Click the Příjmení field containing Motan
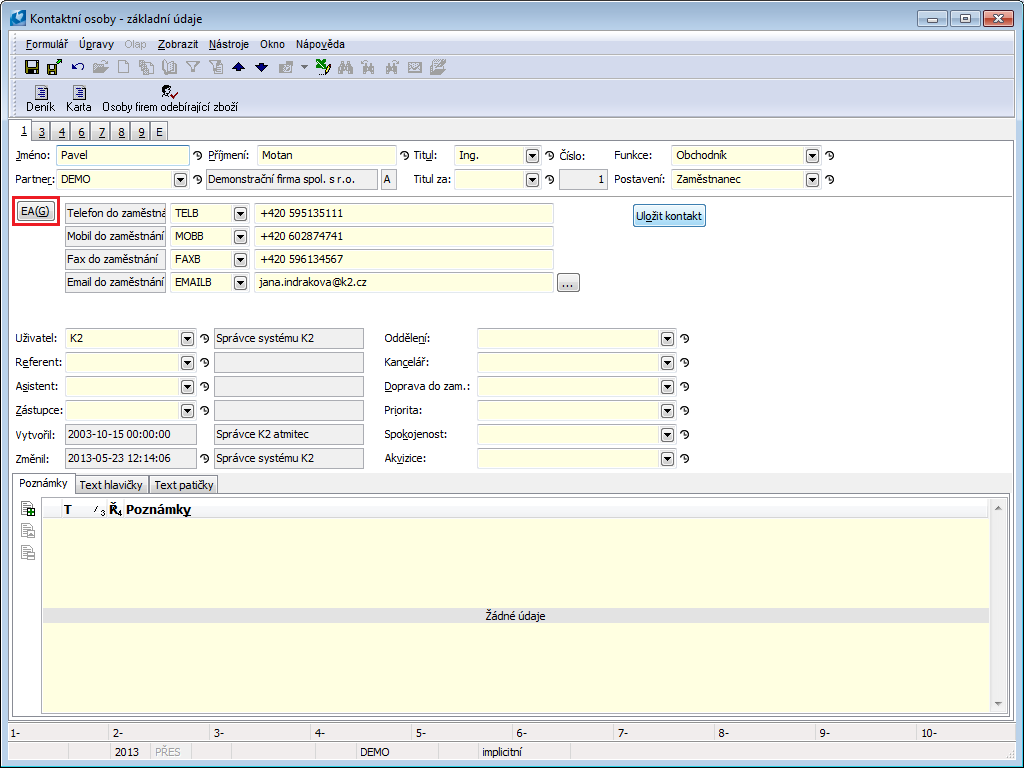The width and height of the screenshot is (1024, 768). [326, 156]
